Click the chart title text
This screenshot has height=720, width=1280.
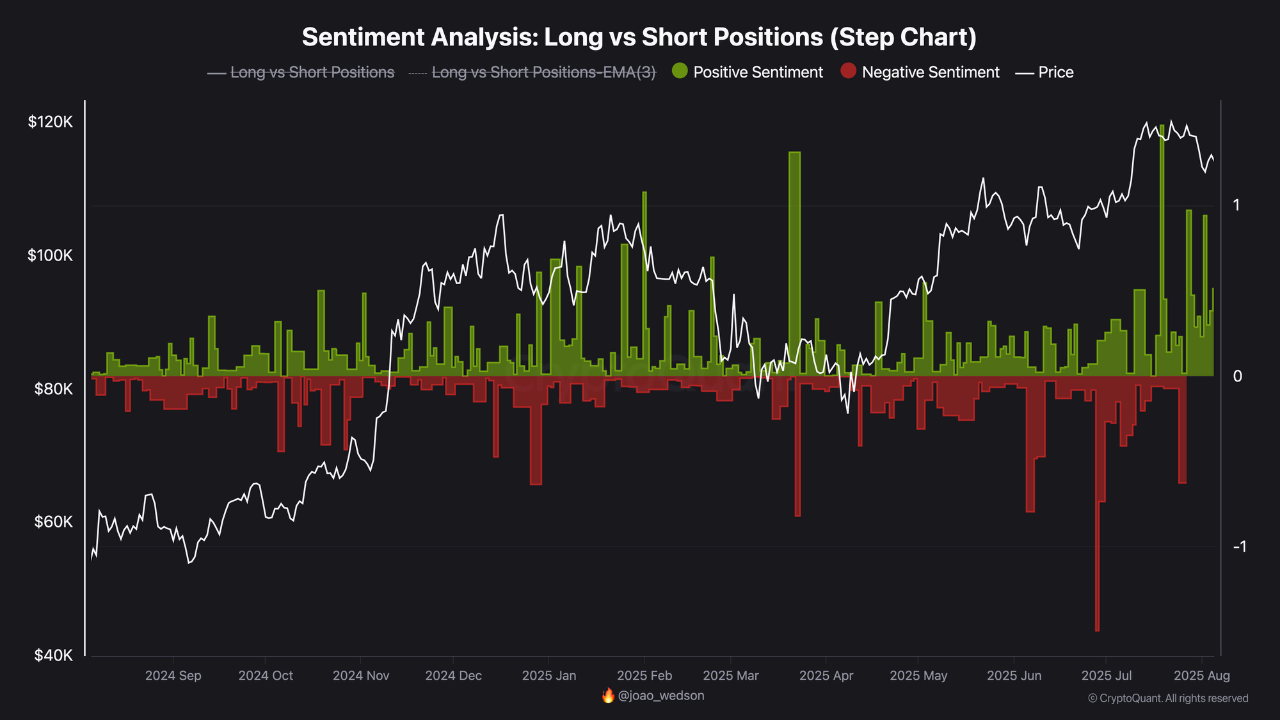639,37
